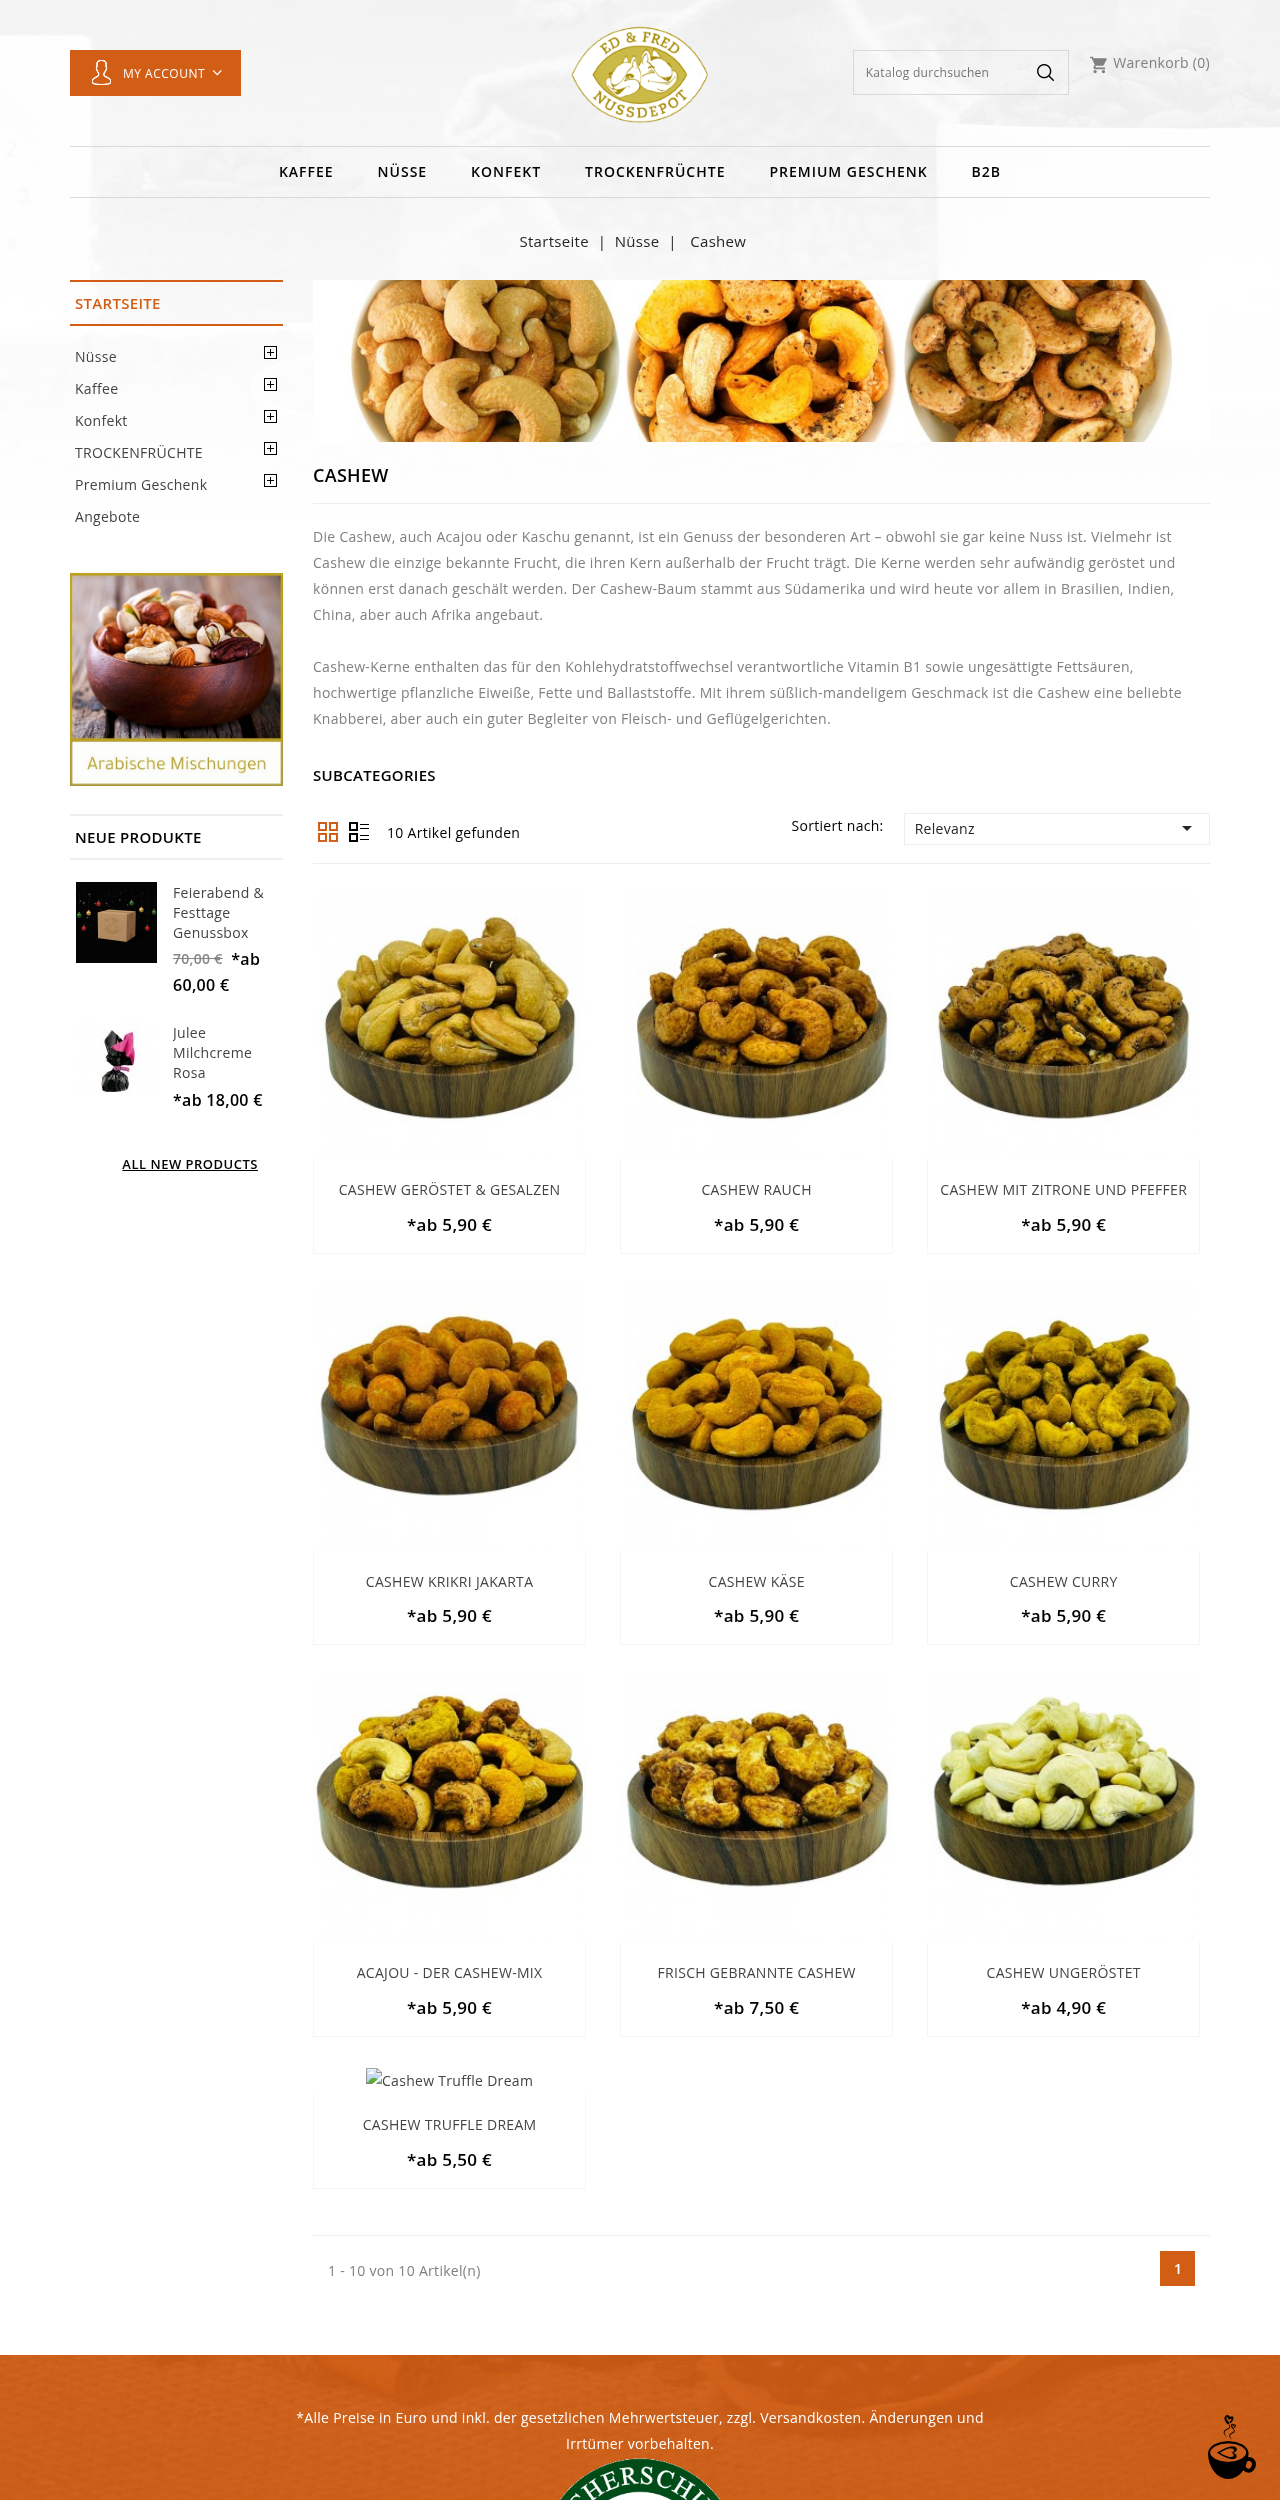The height and width of the screenshot is (2500, 1280).
Task: Expand the TROCKENFRÜCHTE sidebar category
Action: click(x=270, y=449)
